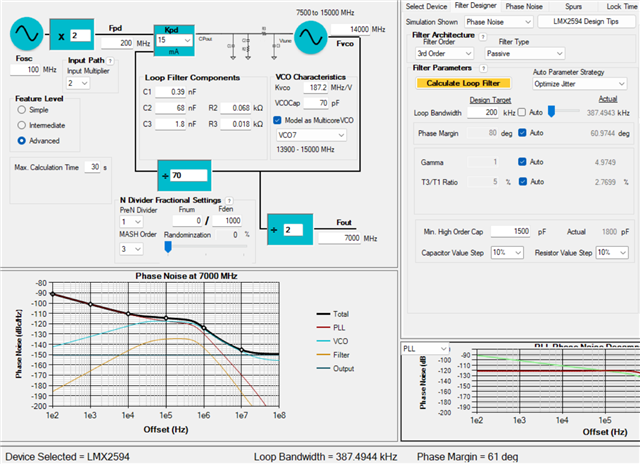The width and height of the screenshot is (640, 464).
Task: Toggle Model as MulticoreVCO checkbox
Action: point(277,120)
